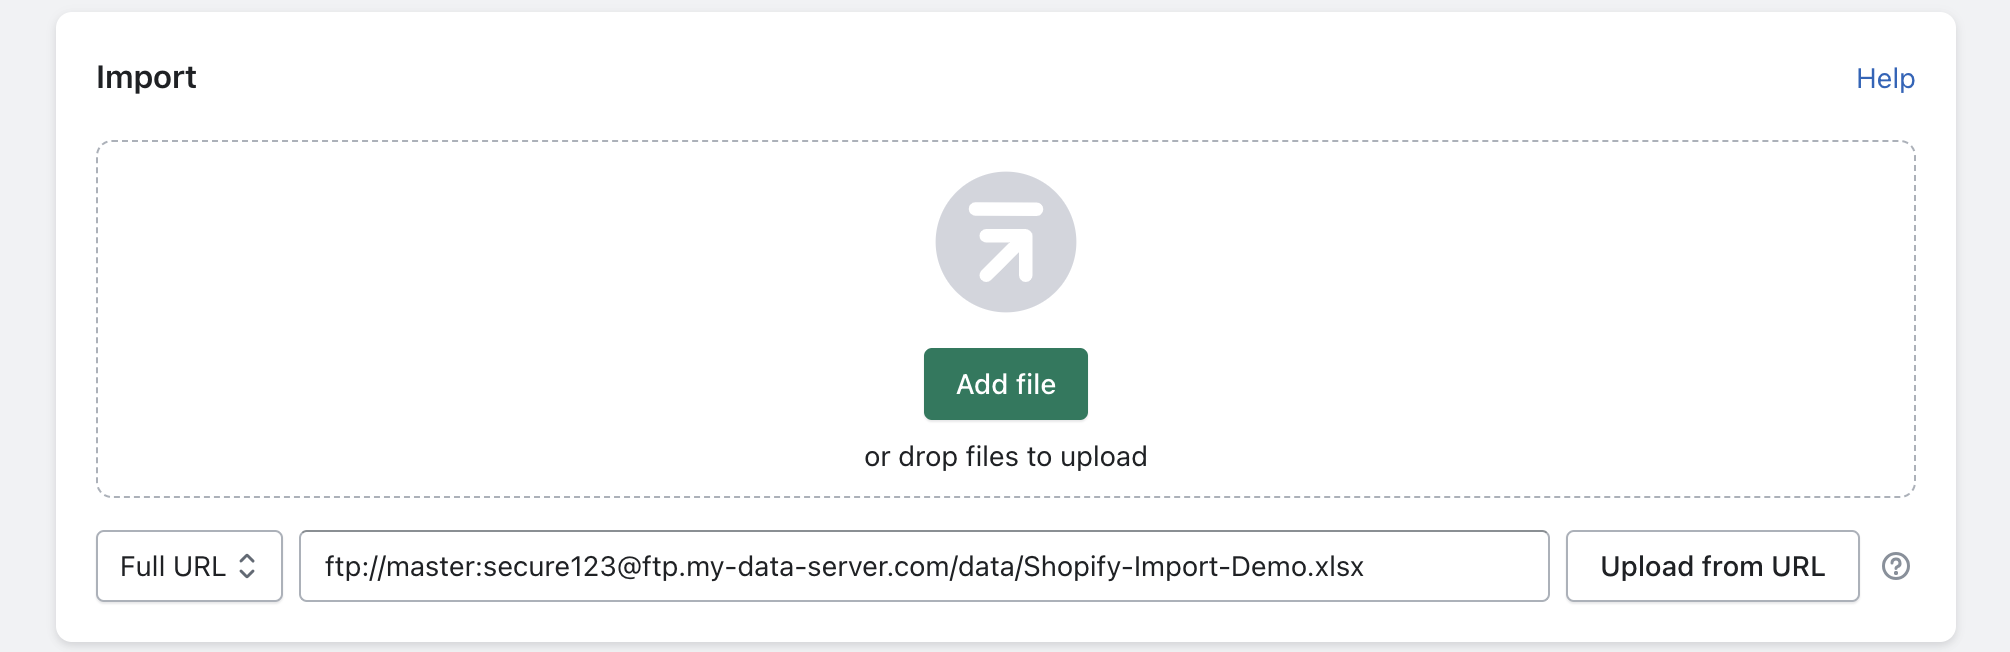Choose Add file to browse for files
The height and width of the screenshot is (652, 2010).
[1005, 384]
